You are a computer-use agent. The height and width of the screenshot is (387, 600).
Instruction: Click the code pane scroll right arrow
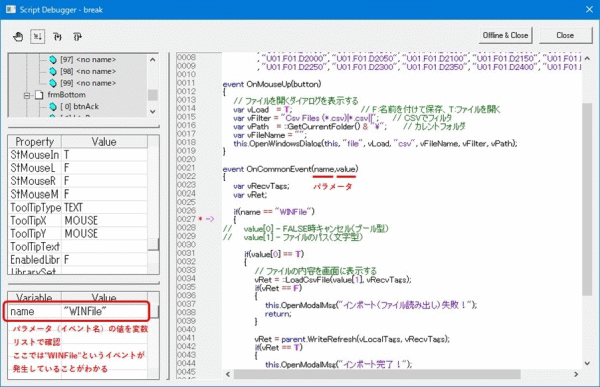coord(576,374)
